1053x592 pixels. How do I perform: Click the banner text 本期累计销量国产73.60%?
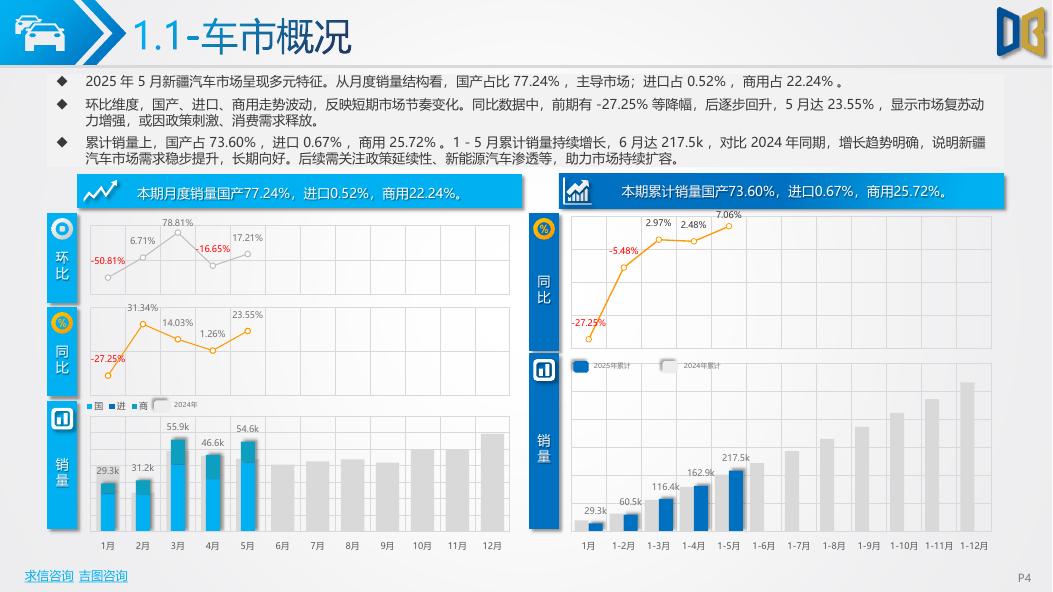tap(698, 191)
